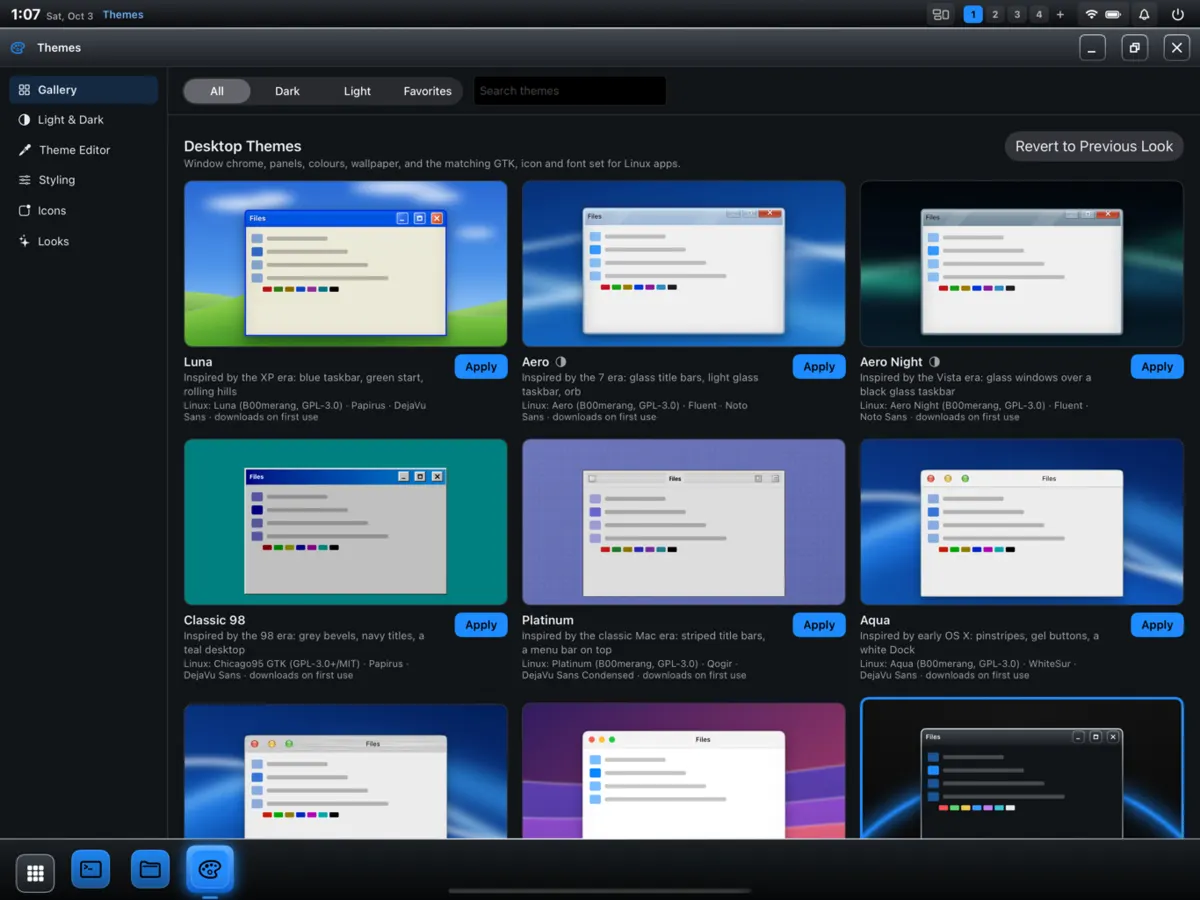This screenshot has width=1200, height=900.
Task: Add a new workspace with plus
Action: 1060,15
